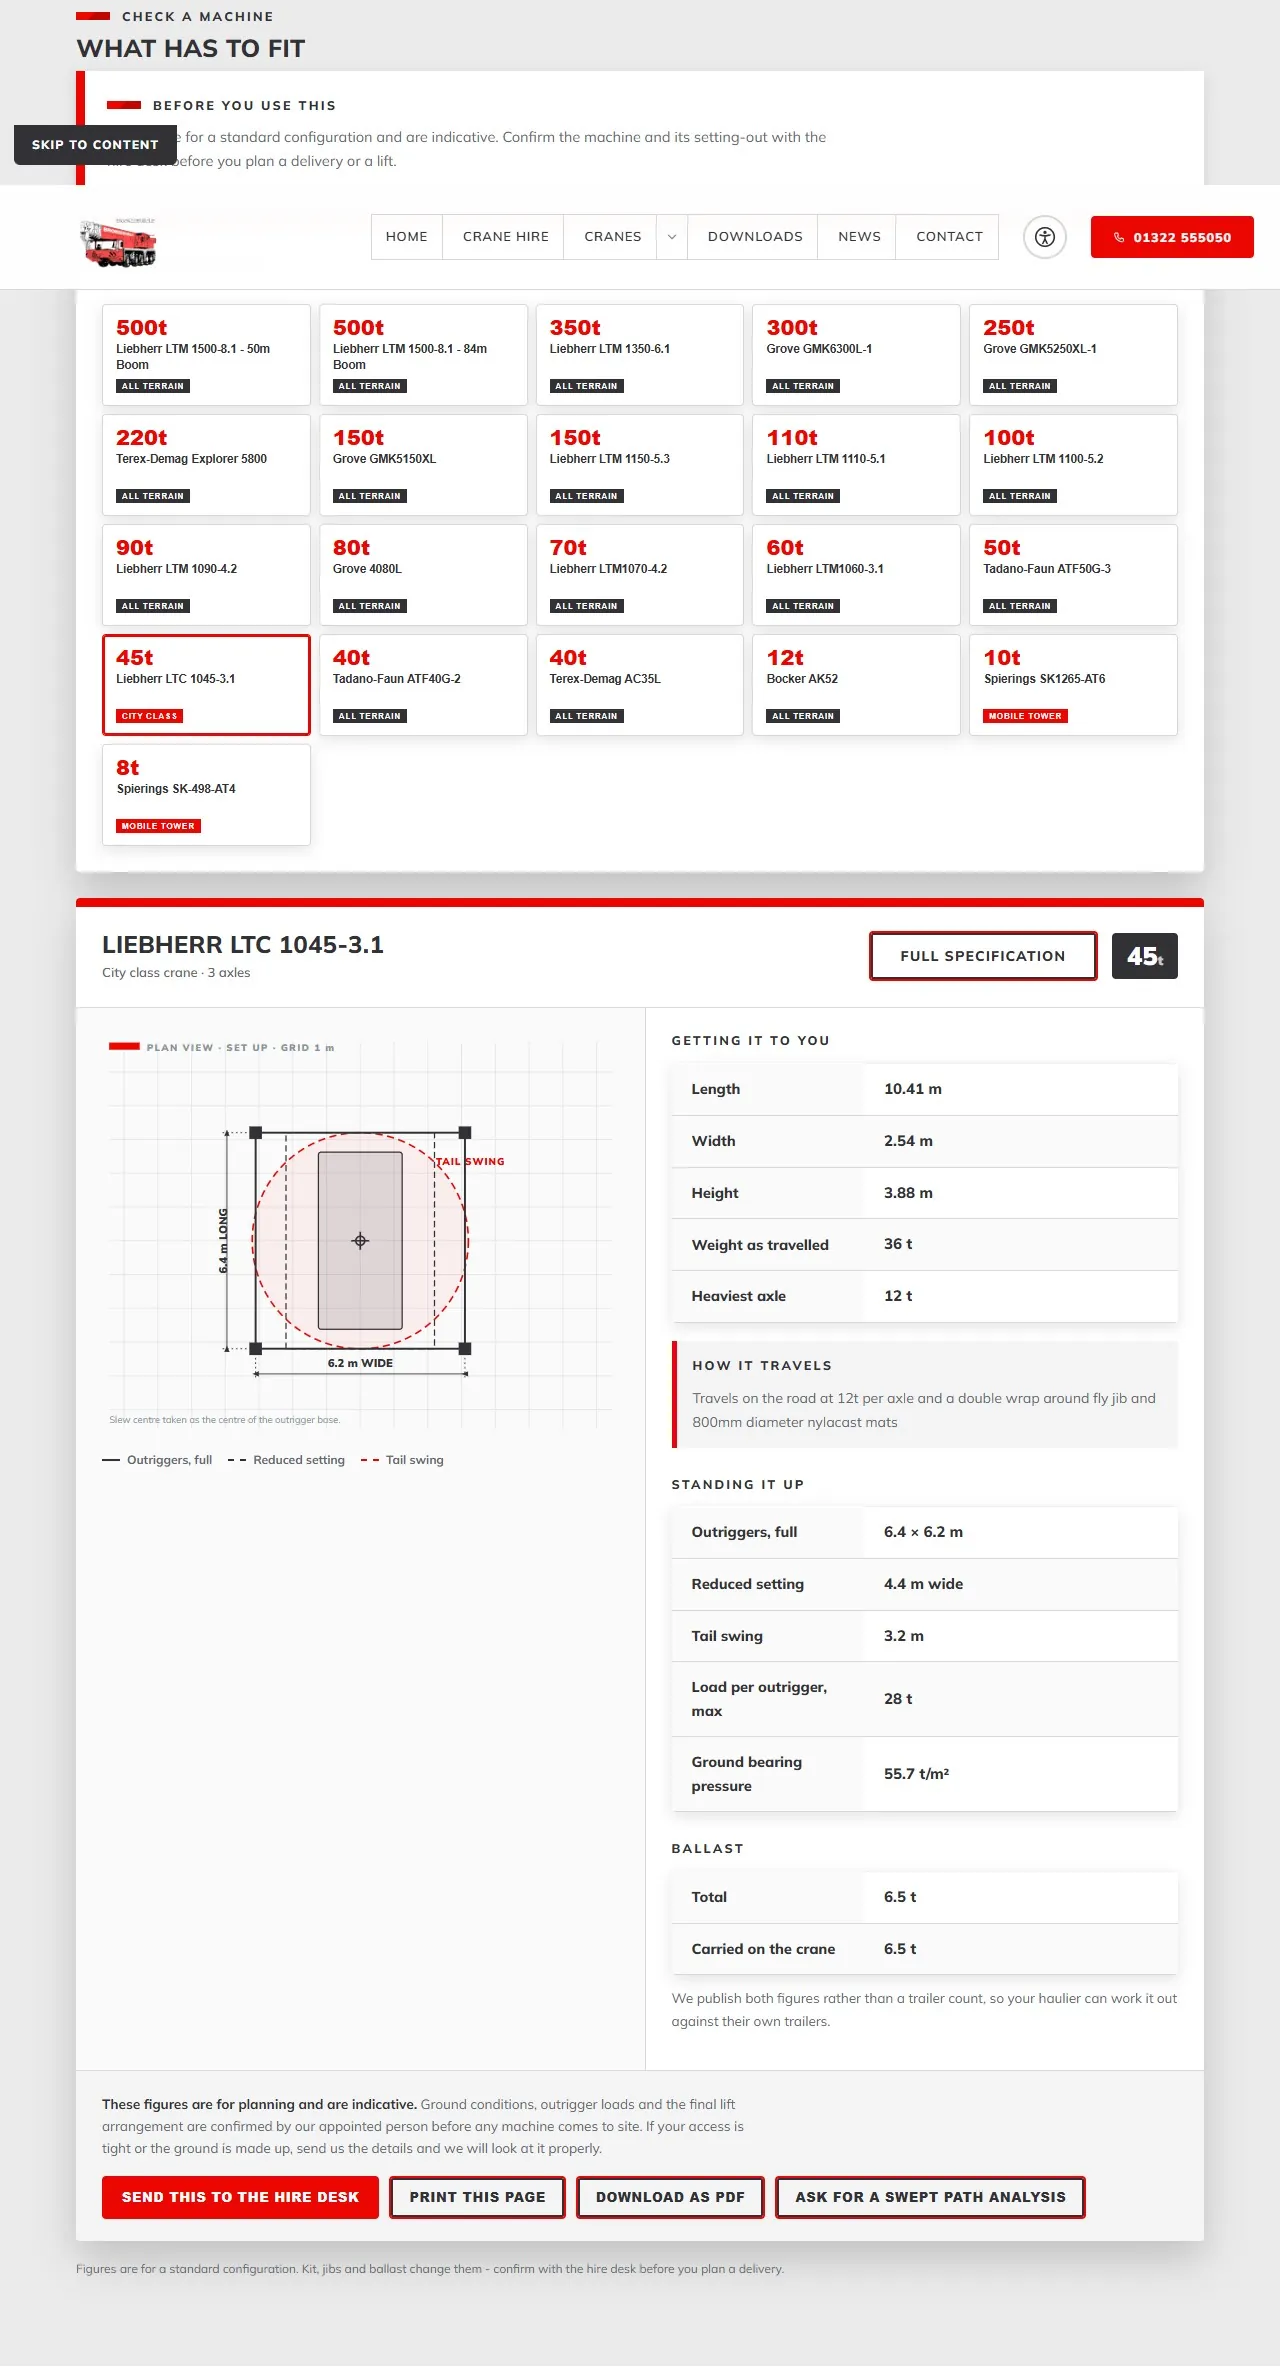Select the 500t Liebherr LTM 1500-8.1 50m Boom card

(x=206, y=355)
